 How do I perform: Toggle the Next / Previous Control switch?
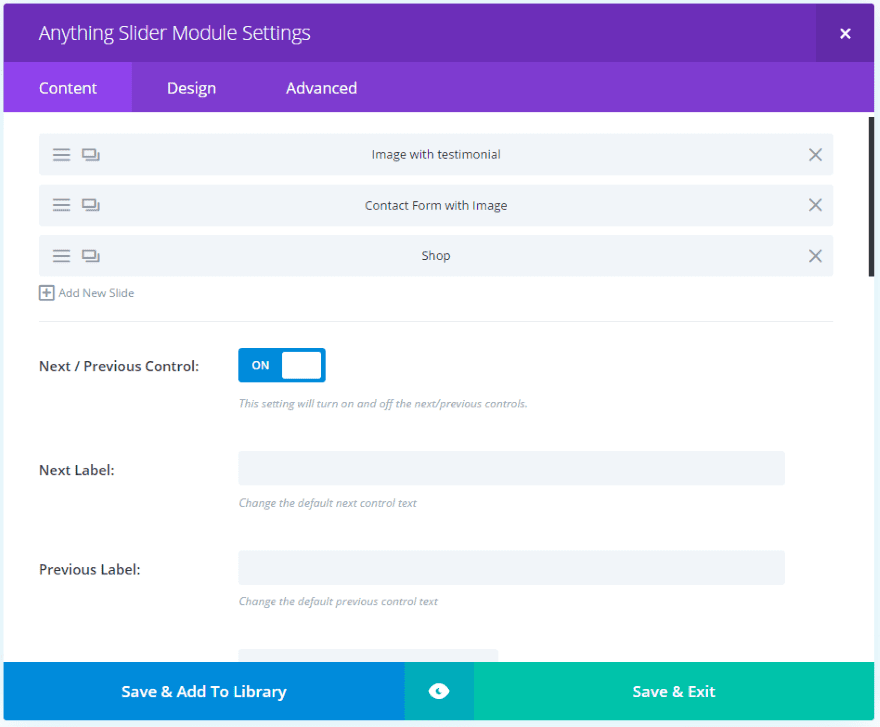click(282, 365)
